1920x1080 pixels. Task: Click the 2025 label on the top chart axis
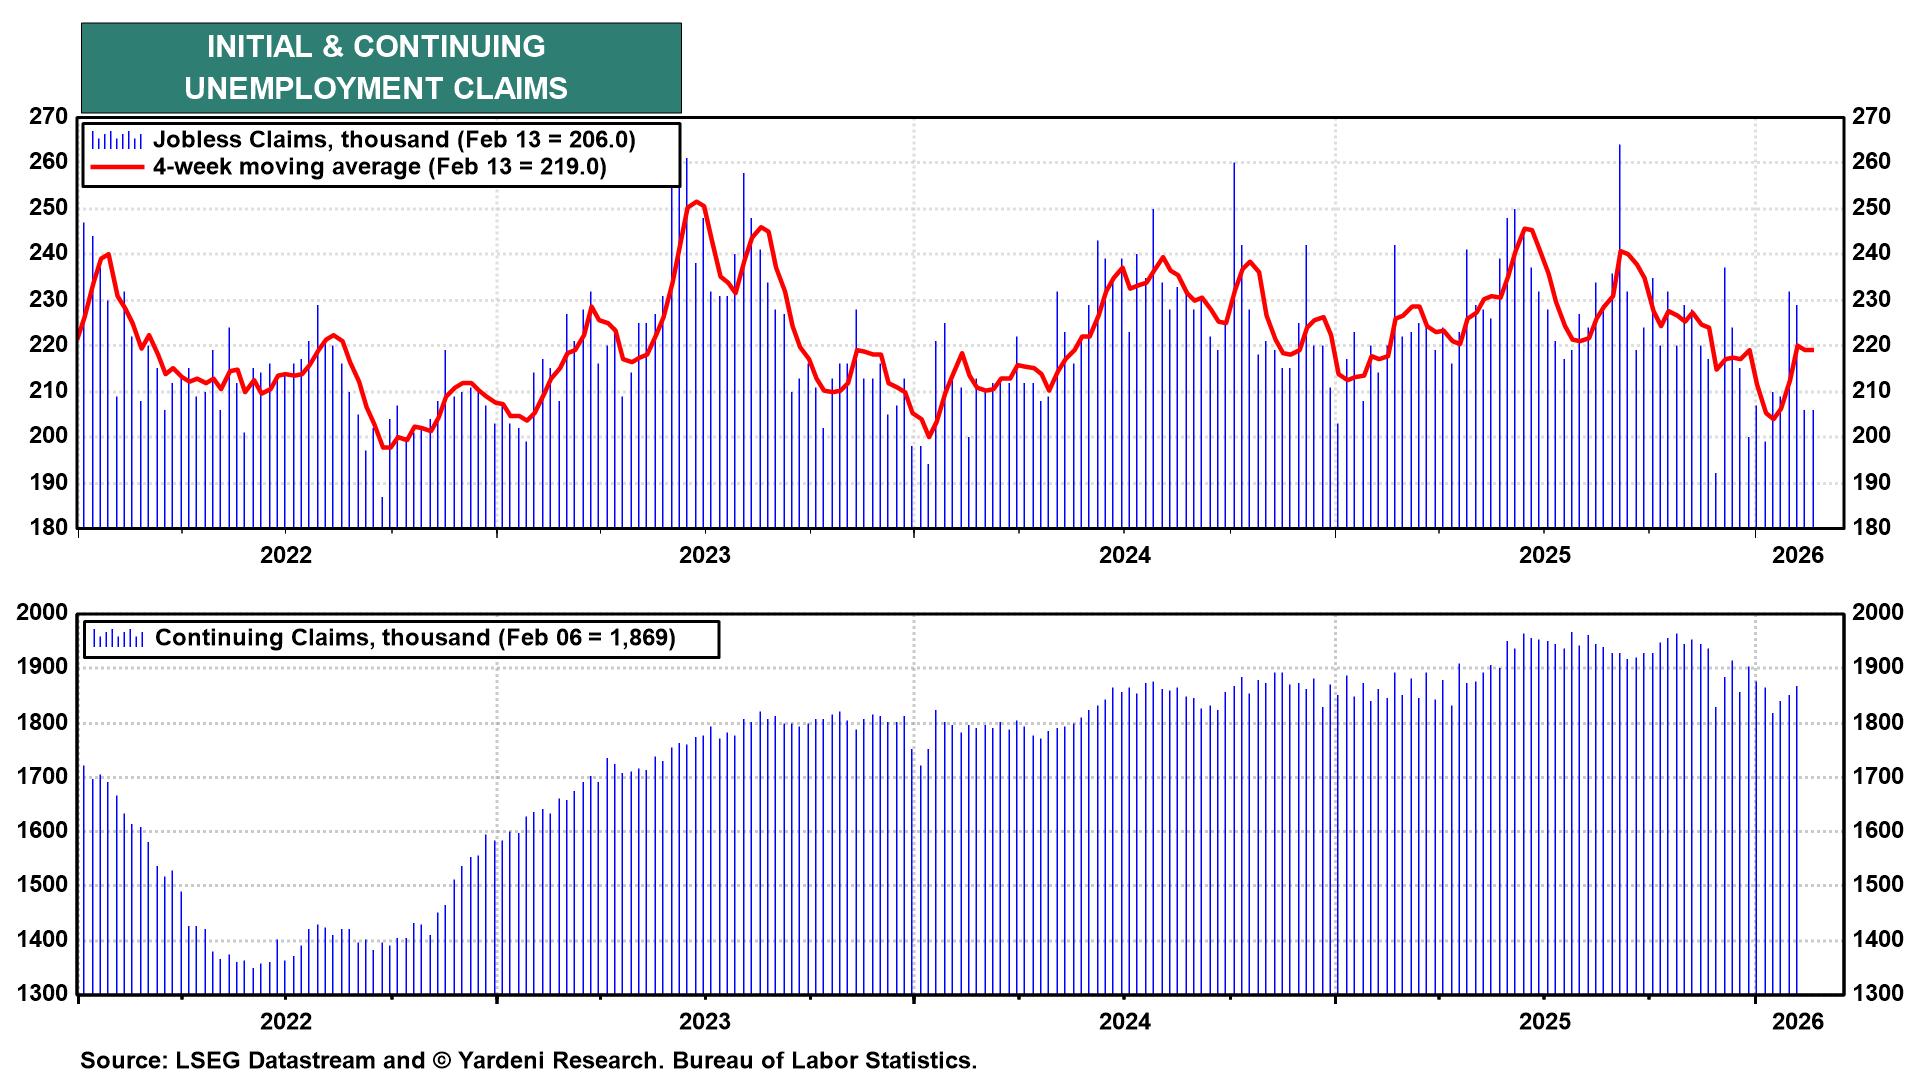click(1545, 555)
